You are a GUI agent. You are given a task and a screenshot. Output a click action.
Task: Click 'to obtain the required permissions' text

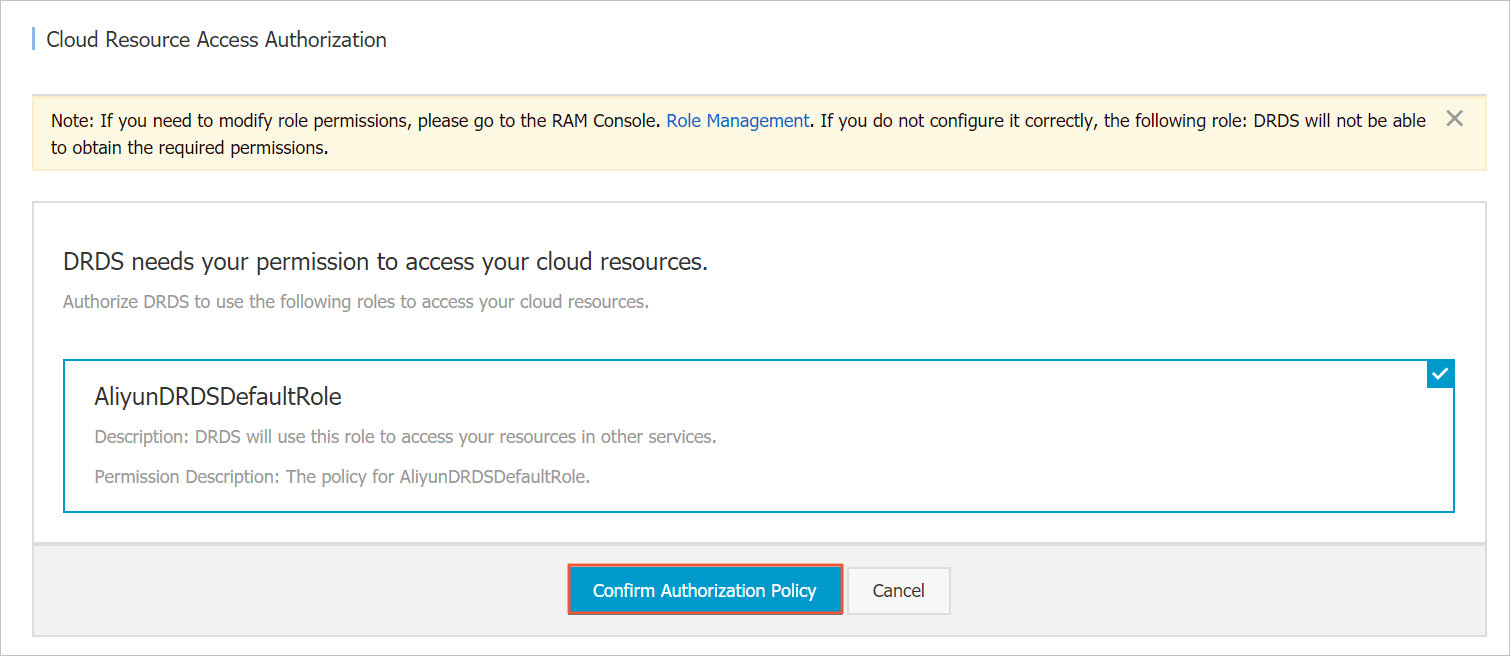pos(190,148)
